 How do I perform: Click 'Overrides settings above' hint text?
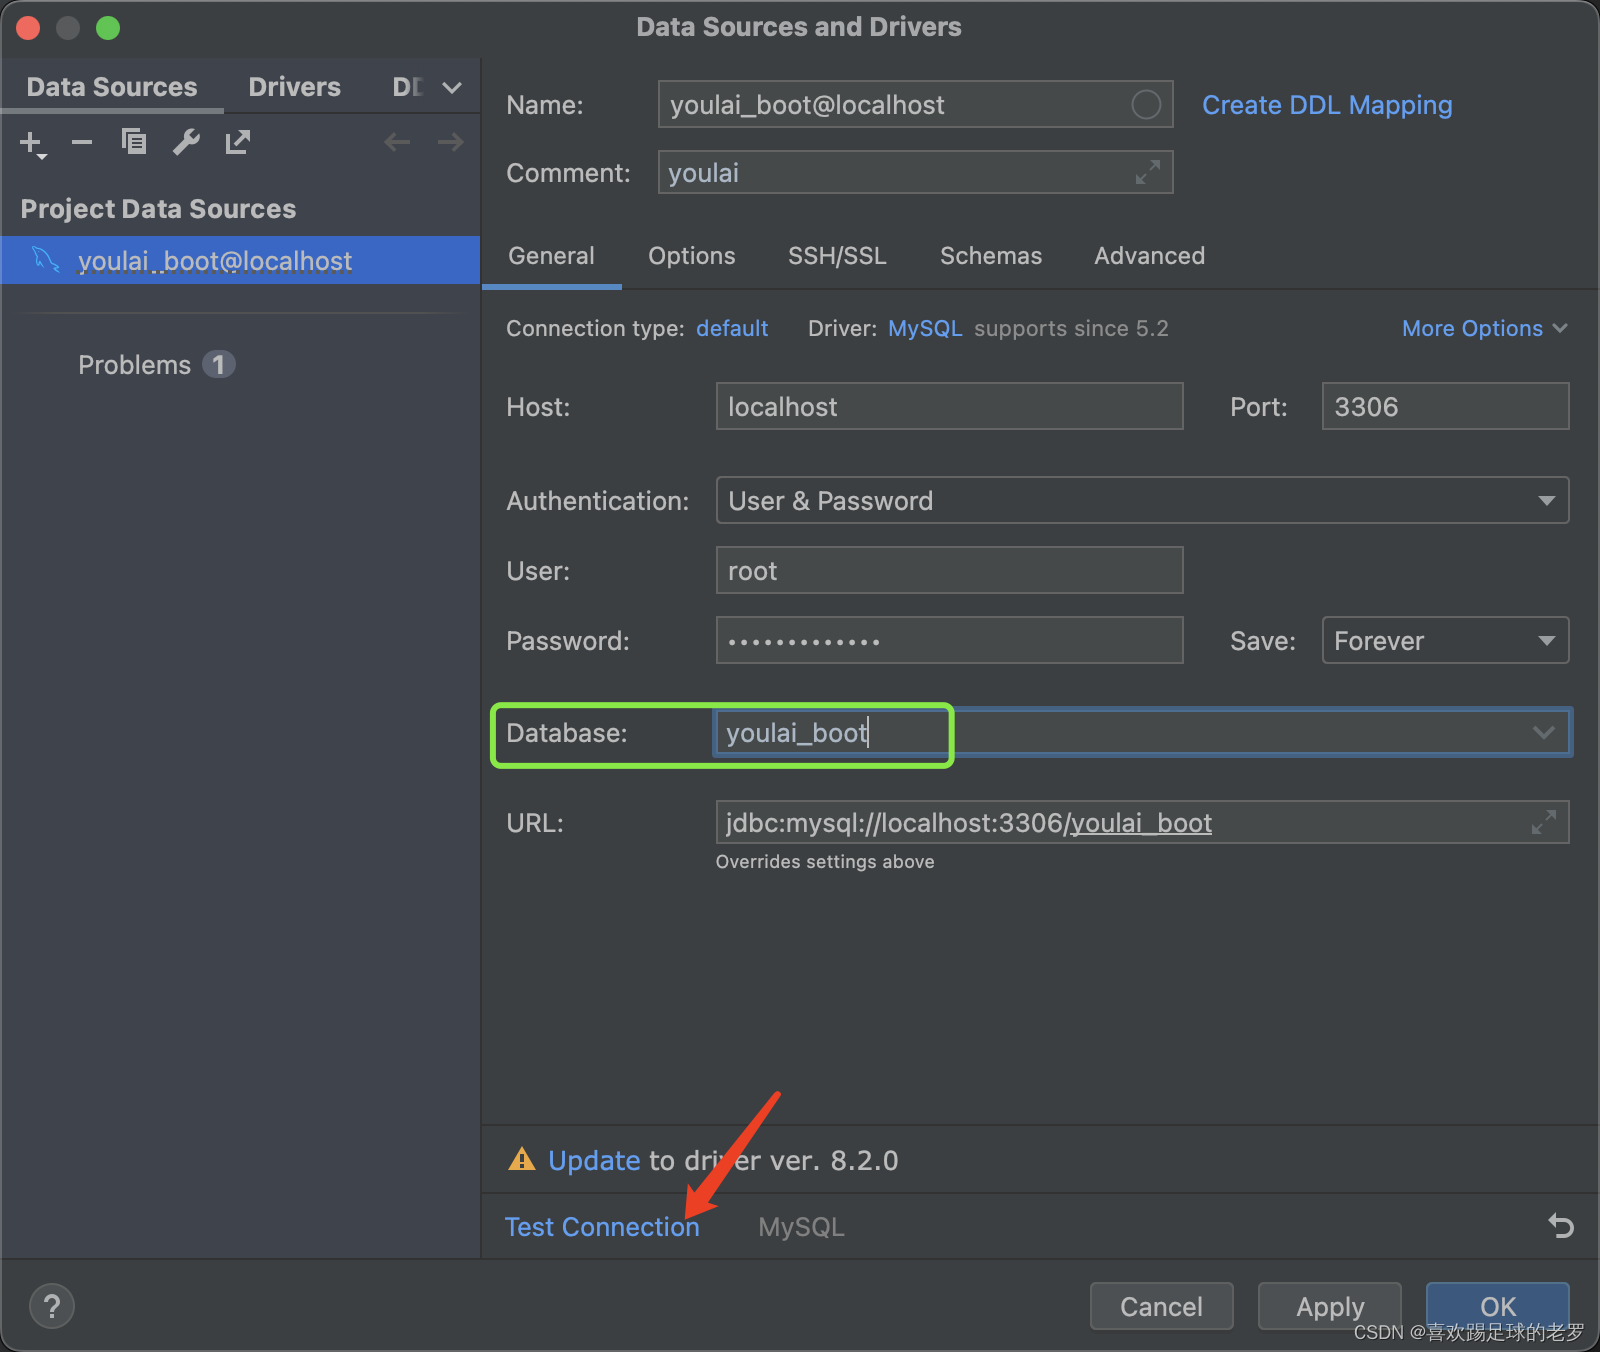pyautogui.click(x=825, y=861)
